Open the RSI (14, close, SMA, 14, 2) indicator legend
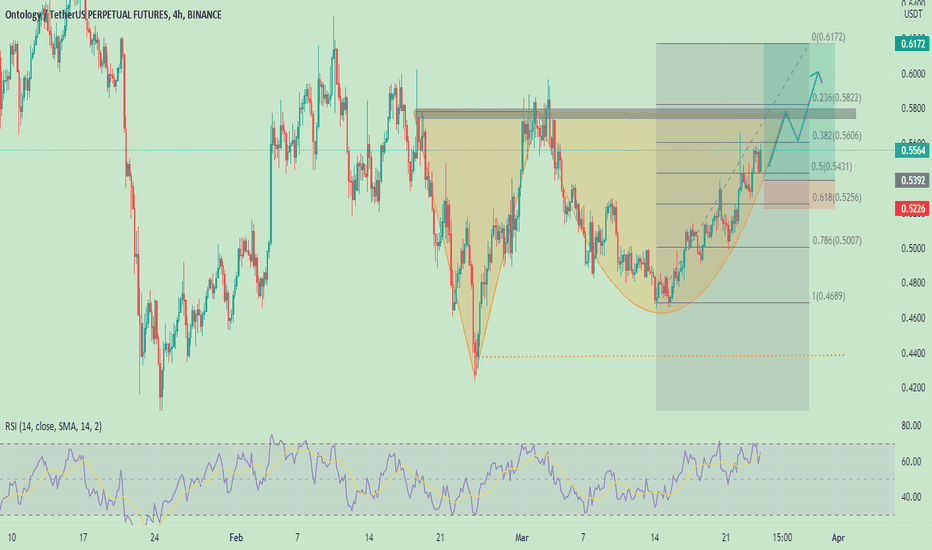 (x=53, y=426)
